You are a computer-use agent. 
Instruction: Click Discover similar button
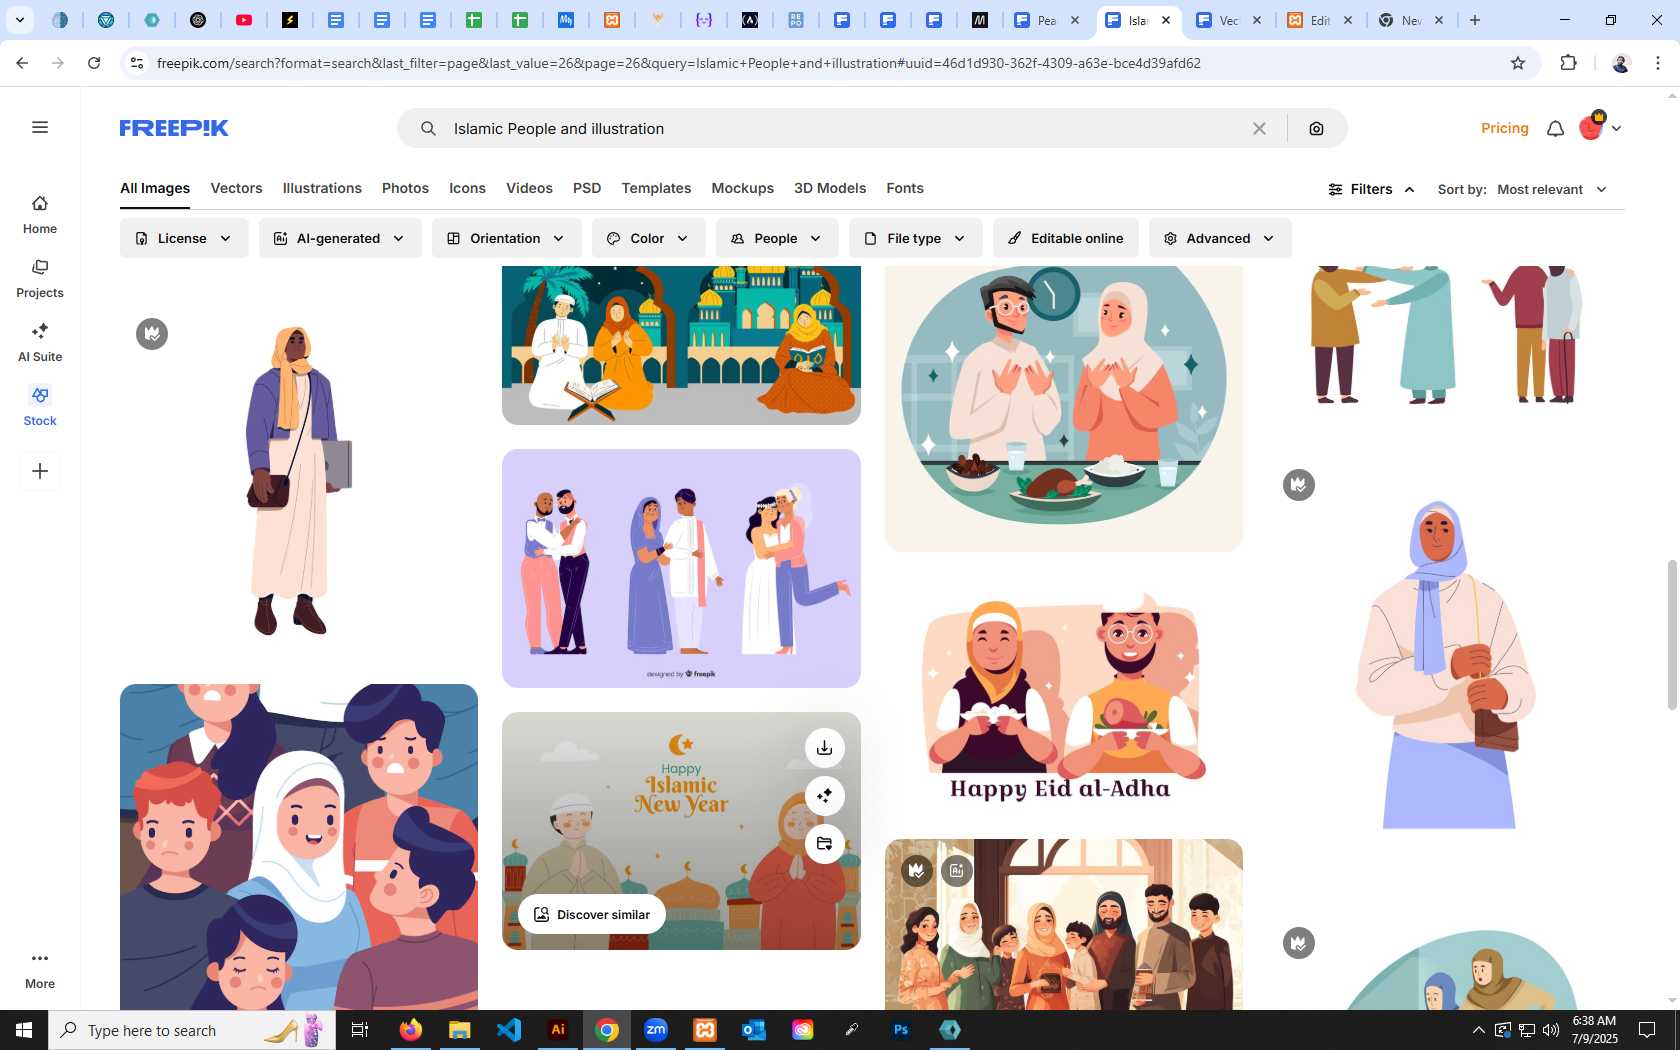pyautogui.click(x=592, y=914)
